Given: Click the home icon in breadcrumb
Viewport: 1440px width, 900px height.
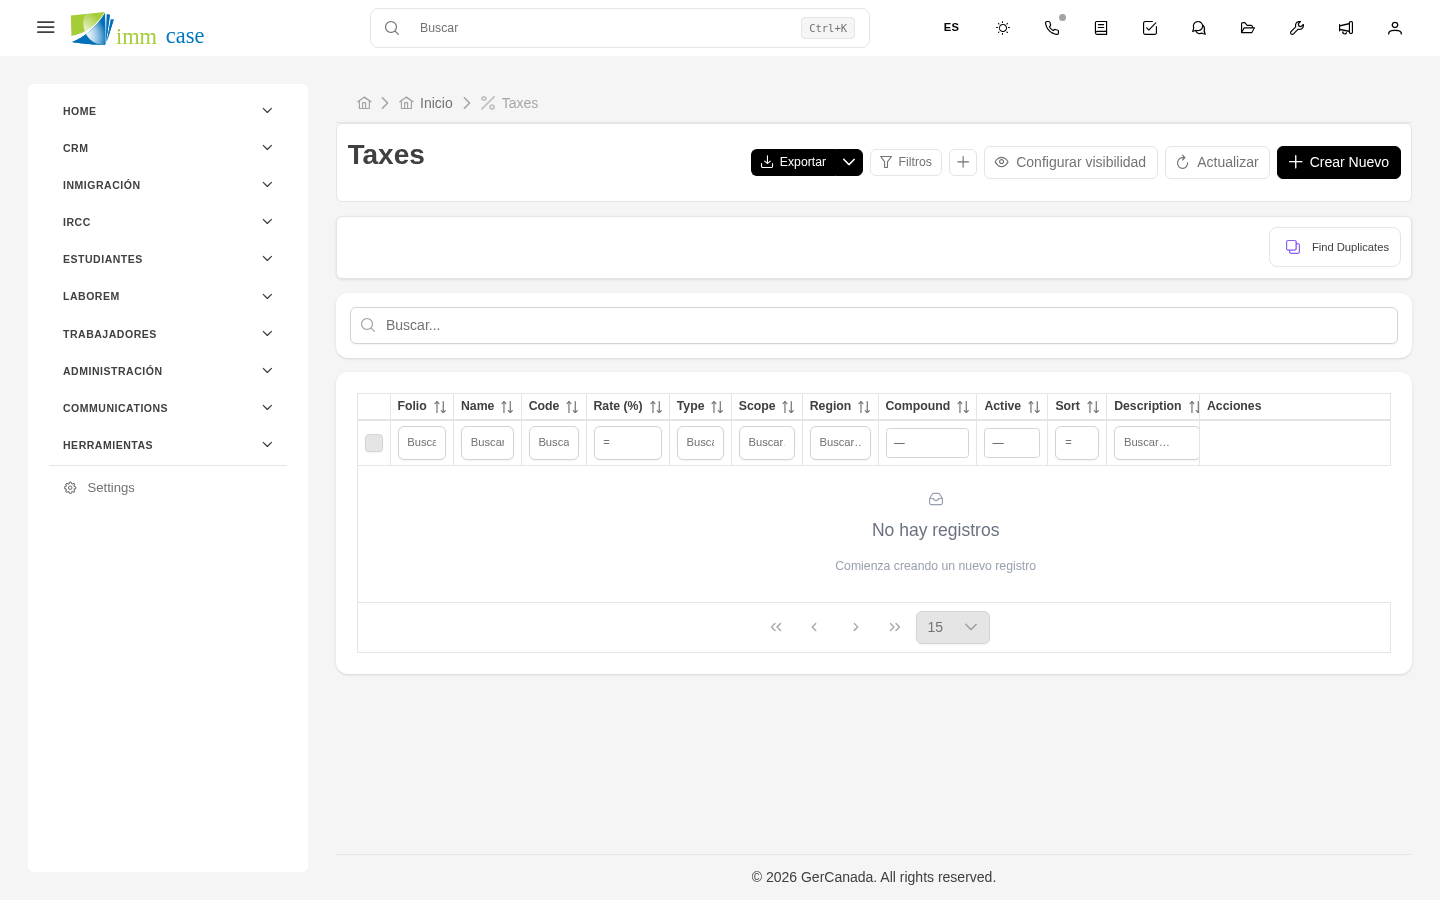Looking at the screenshot, I should 364,103.
